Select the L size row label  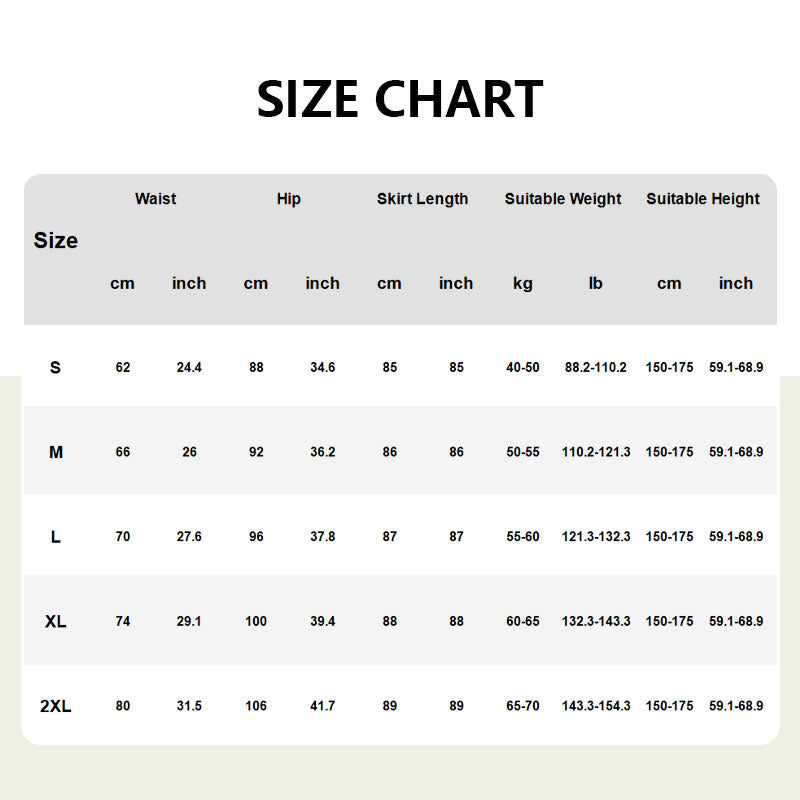[x=55, y=537]
